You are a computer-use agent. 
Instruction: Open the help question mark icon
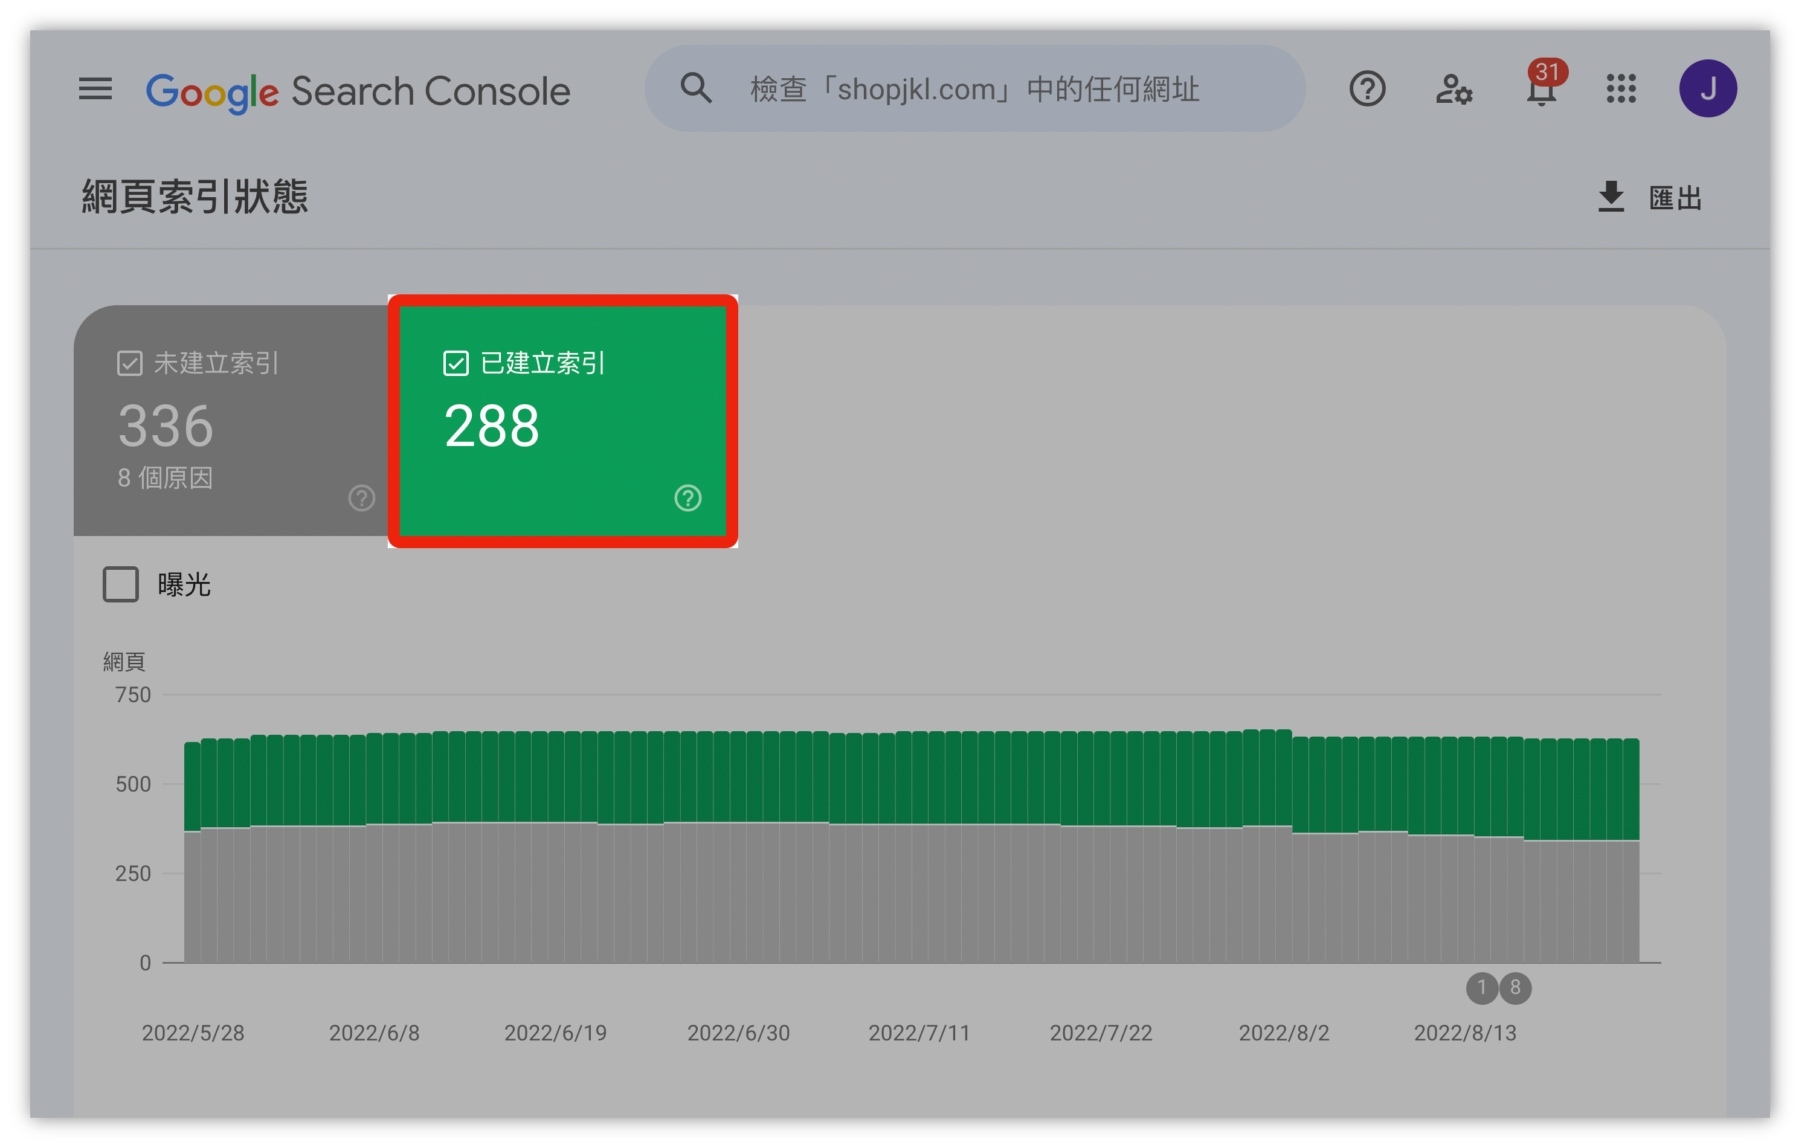(1366, 89)
